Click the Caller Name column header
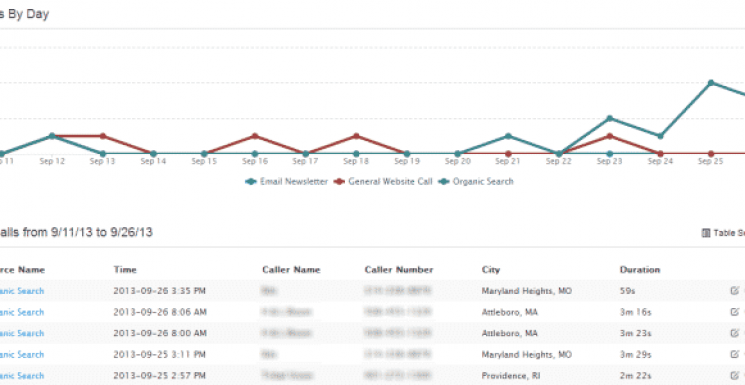 291,270
